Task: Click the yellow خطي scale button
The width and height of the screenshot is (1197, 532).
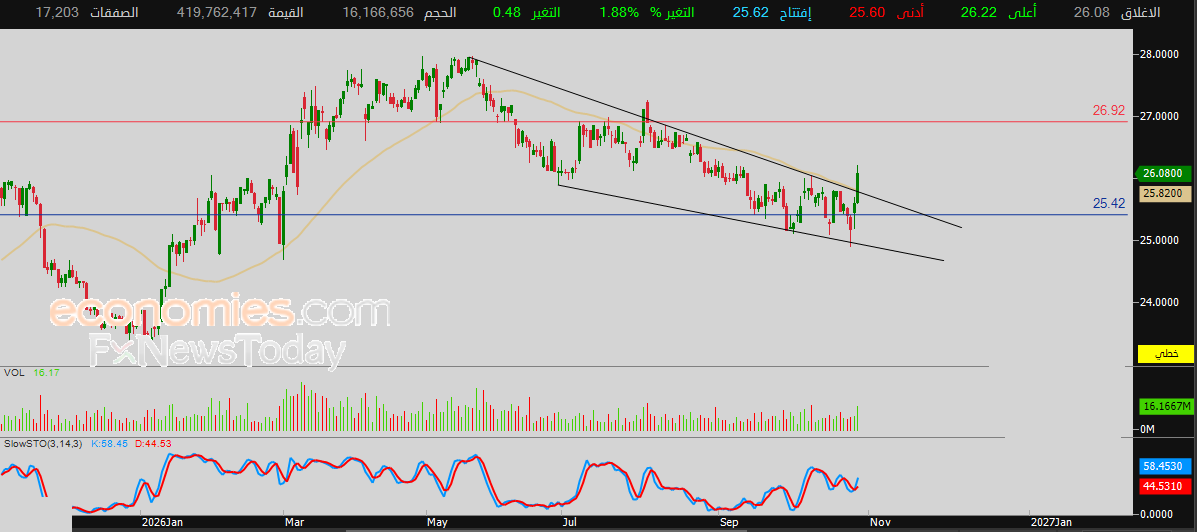Action: (x=1165, y=354)
